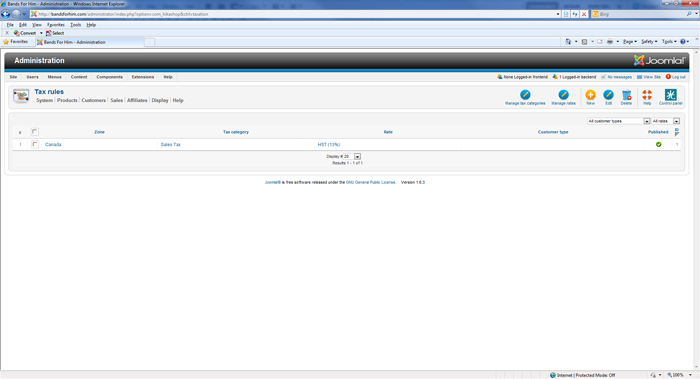The image size is (700, 379).
Task: Click the Joomla! logo in header
Action: pos(659,60)
